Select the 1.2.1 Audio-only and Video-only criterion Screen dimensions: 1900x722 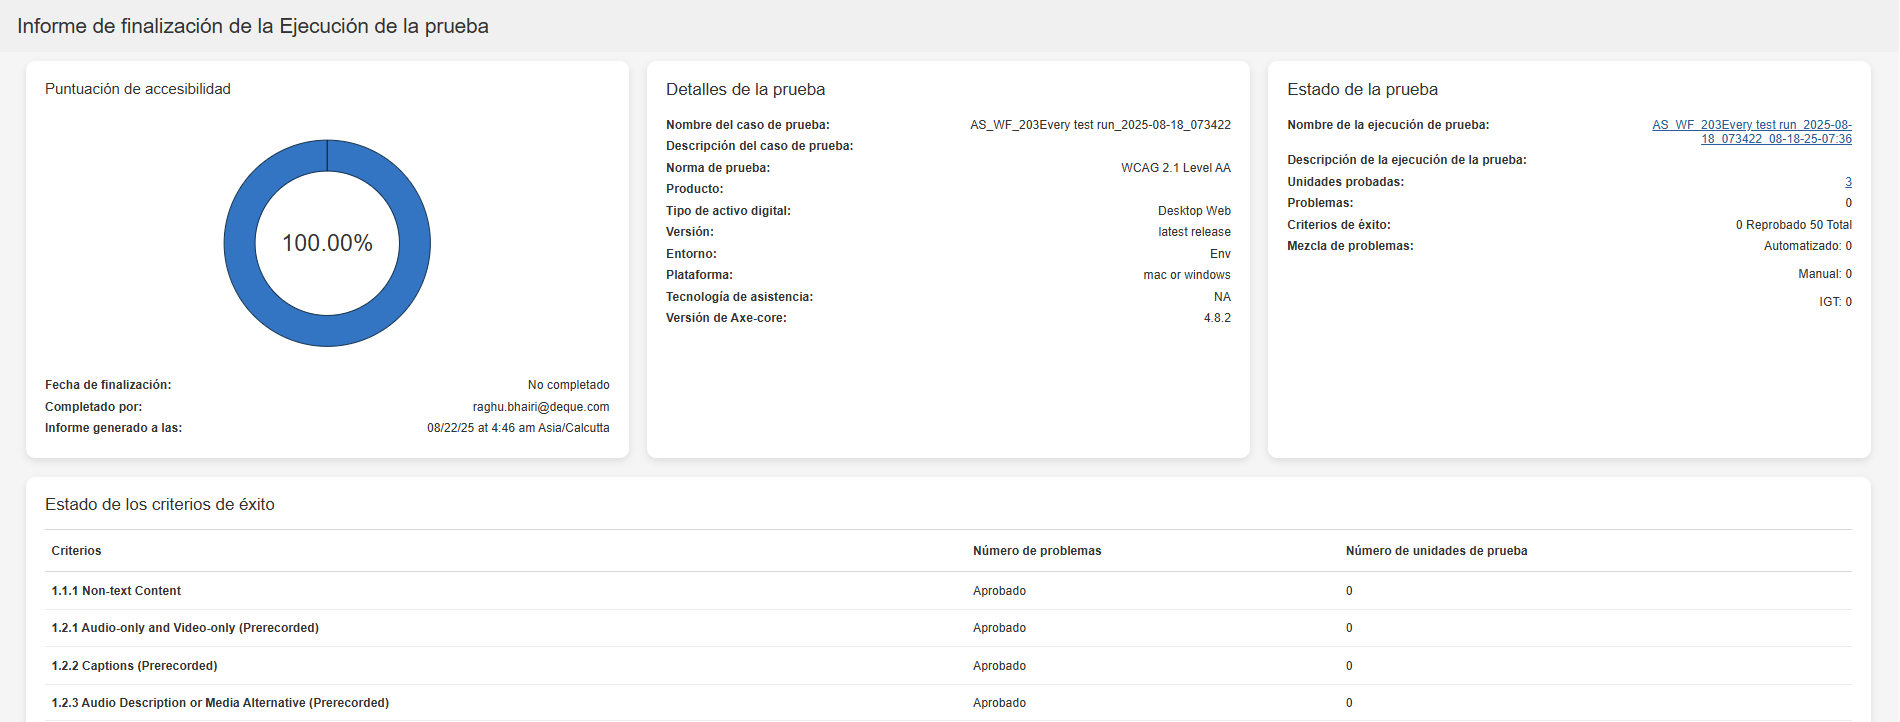point(185,628)
